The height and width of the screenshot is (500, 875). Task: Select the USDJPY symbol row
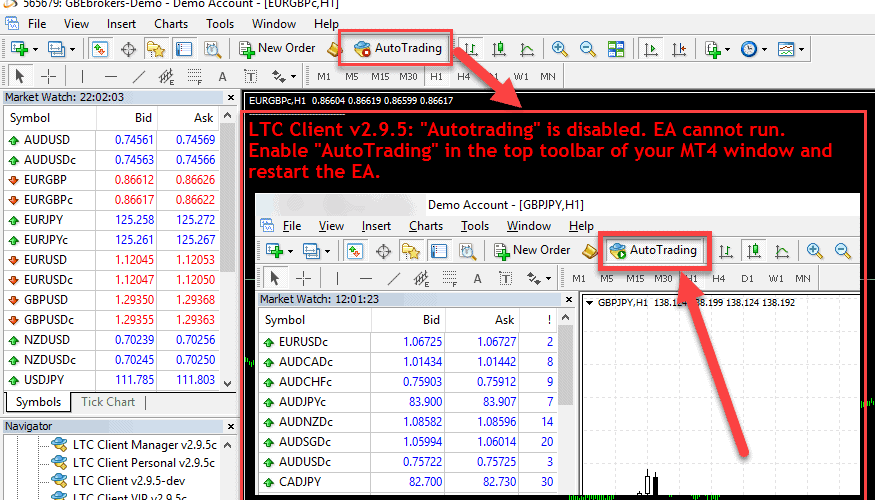pyautogui.click(x=112, y=380)
